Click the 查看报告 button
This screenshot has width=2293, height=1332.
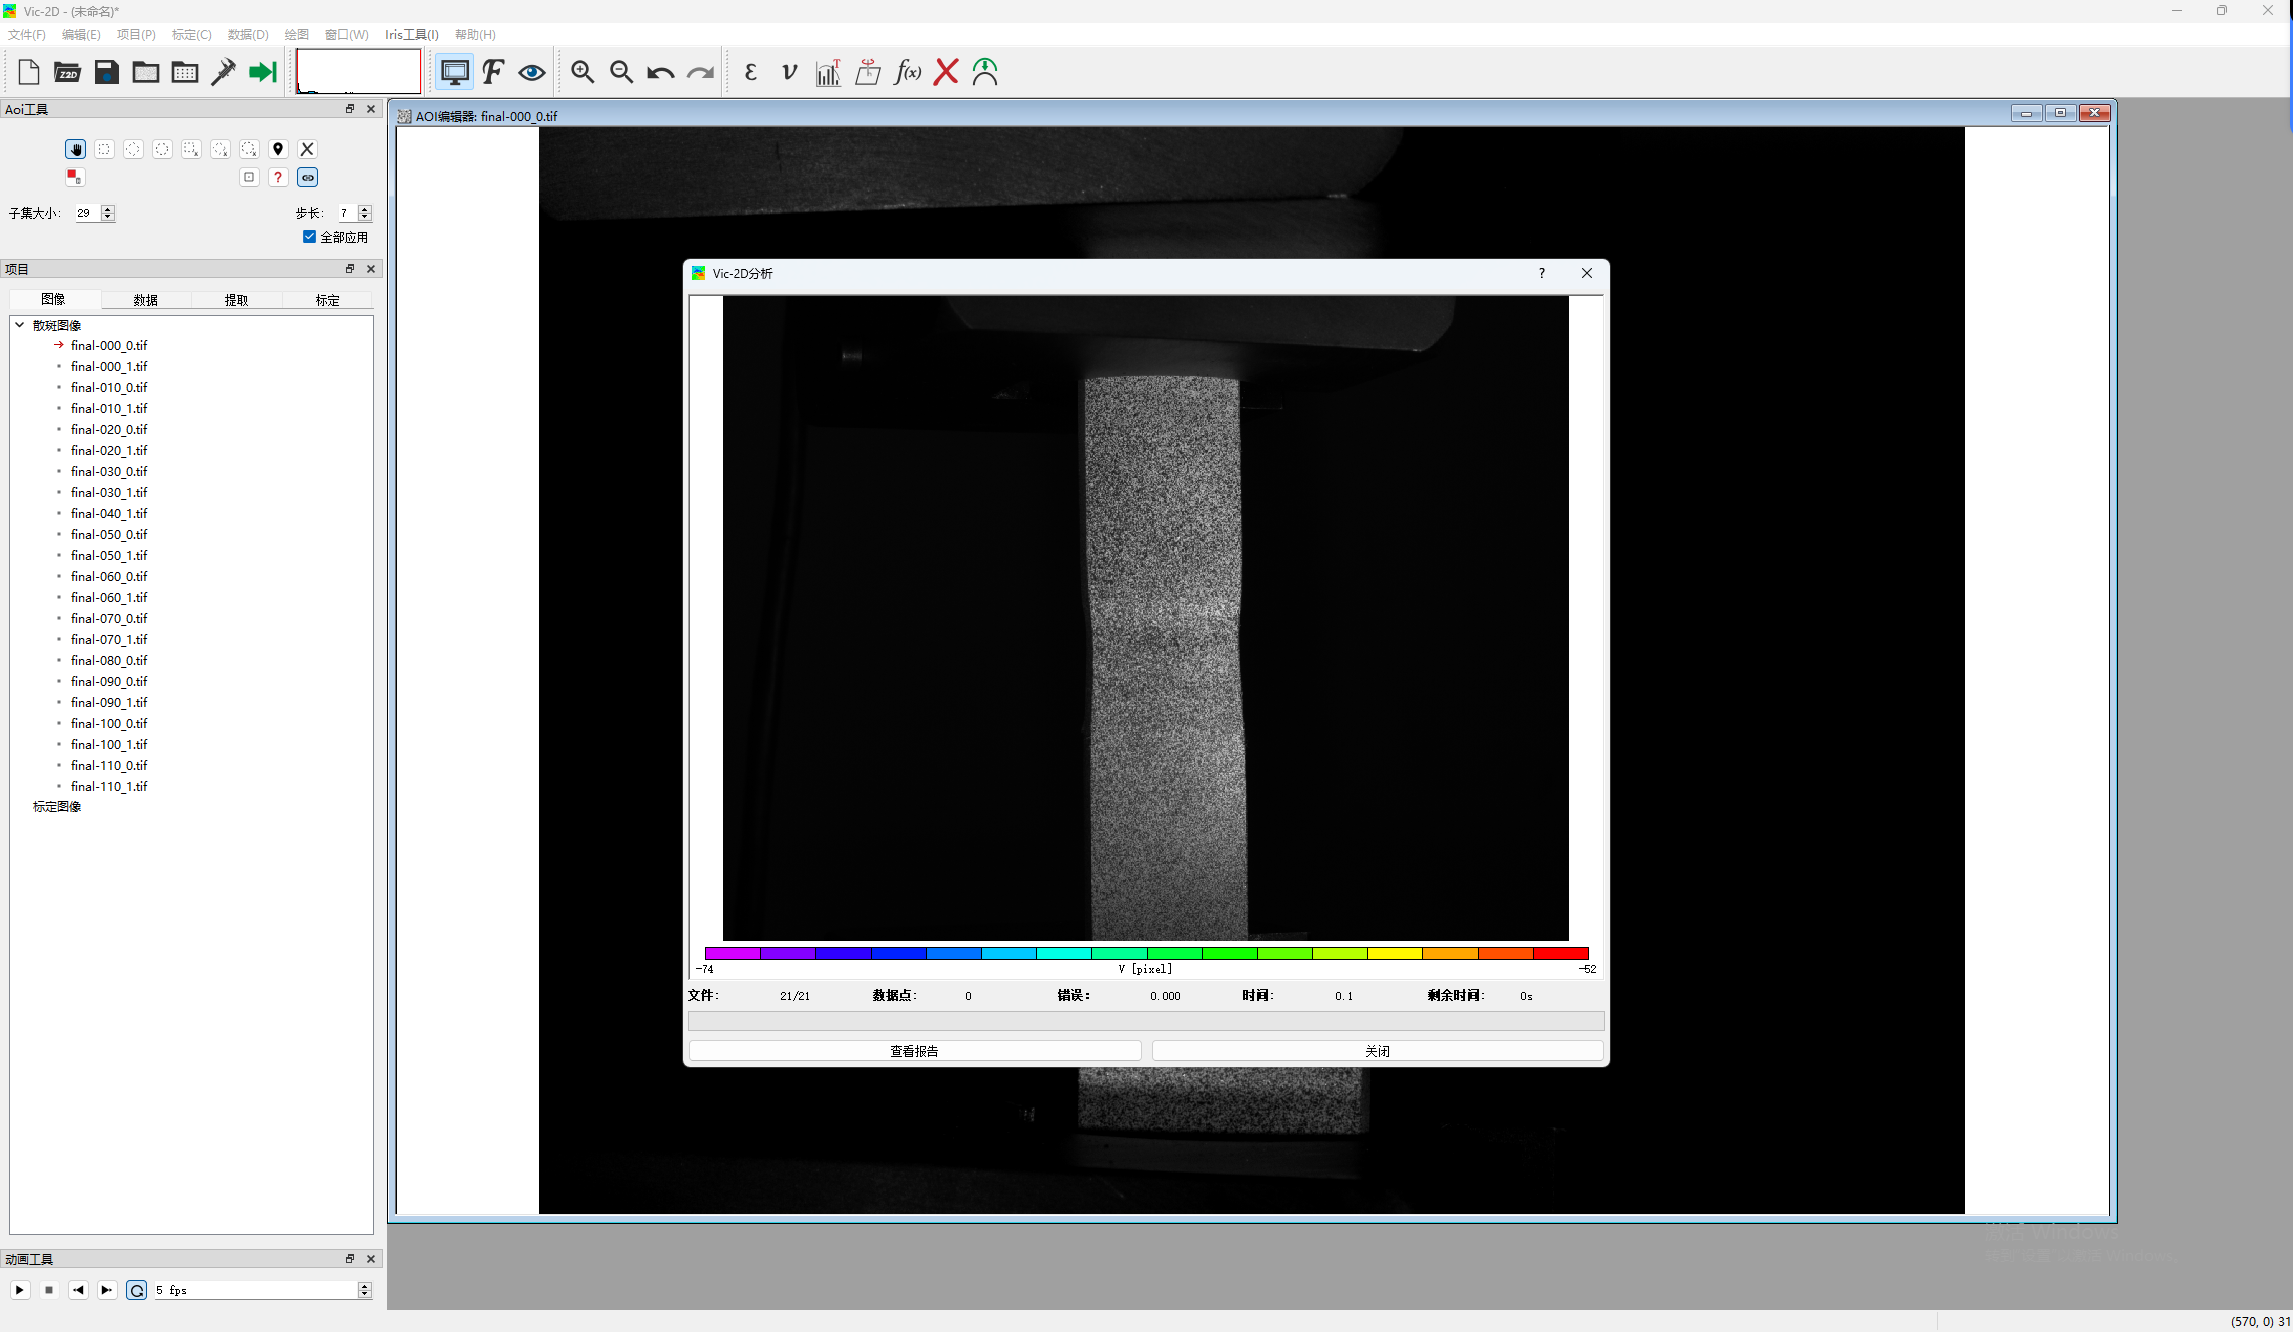tap(914, 1051)
